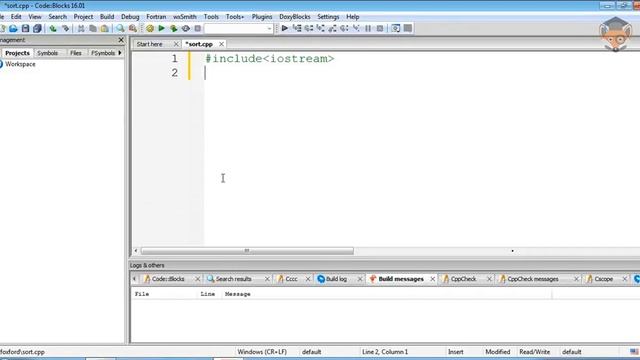
Task: Switch to the FSymbols tab
Action: click(x=102, y=53)
